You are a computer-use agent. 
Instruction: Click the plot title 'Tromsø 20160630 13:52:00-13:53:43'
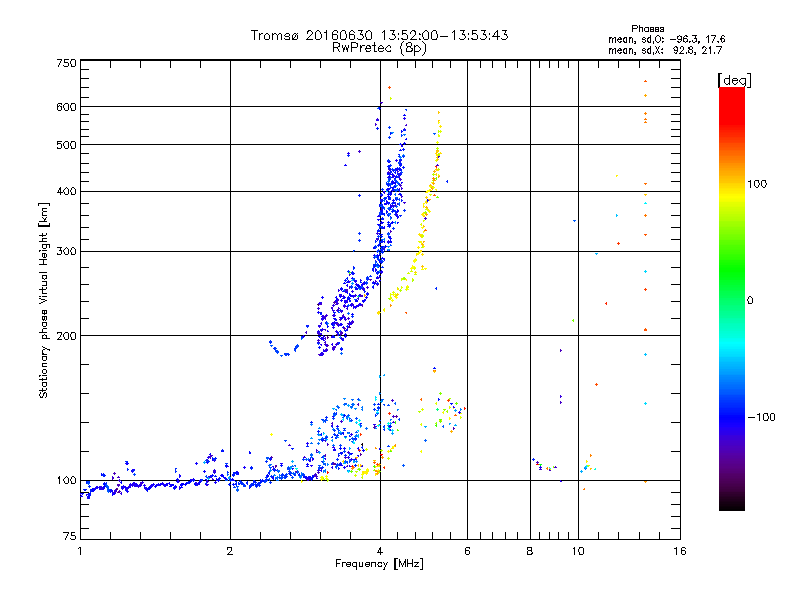(379, 35)
